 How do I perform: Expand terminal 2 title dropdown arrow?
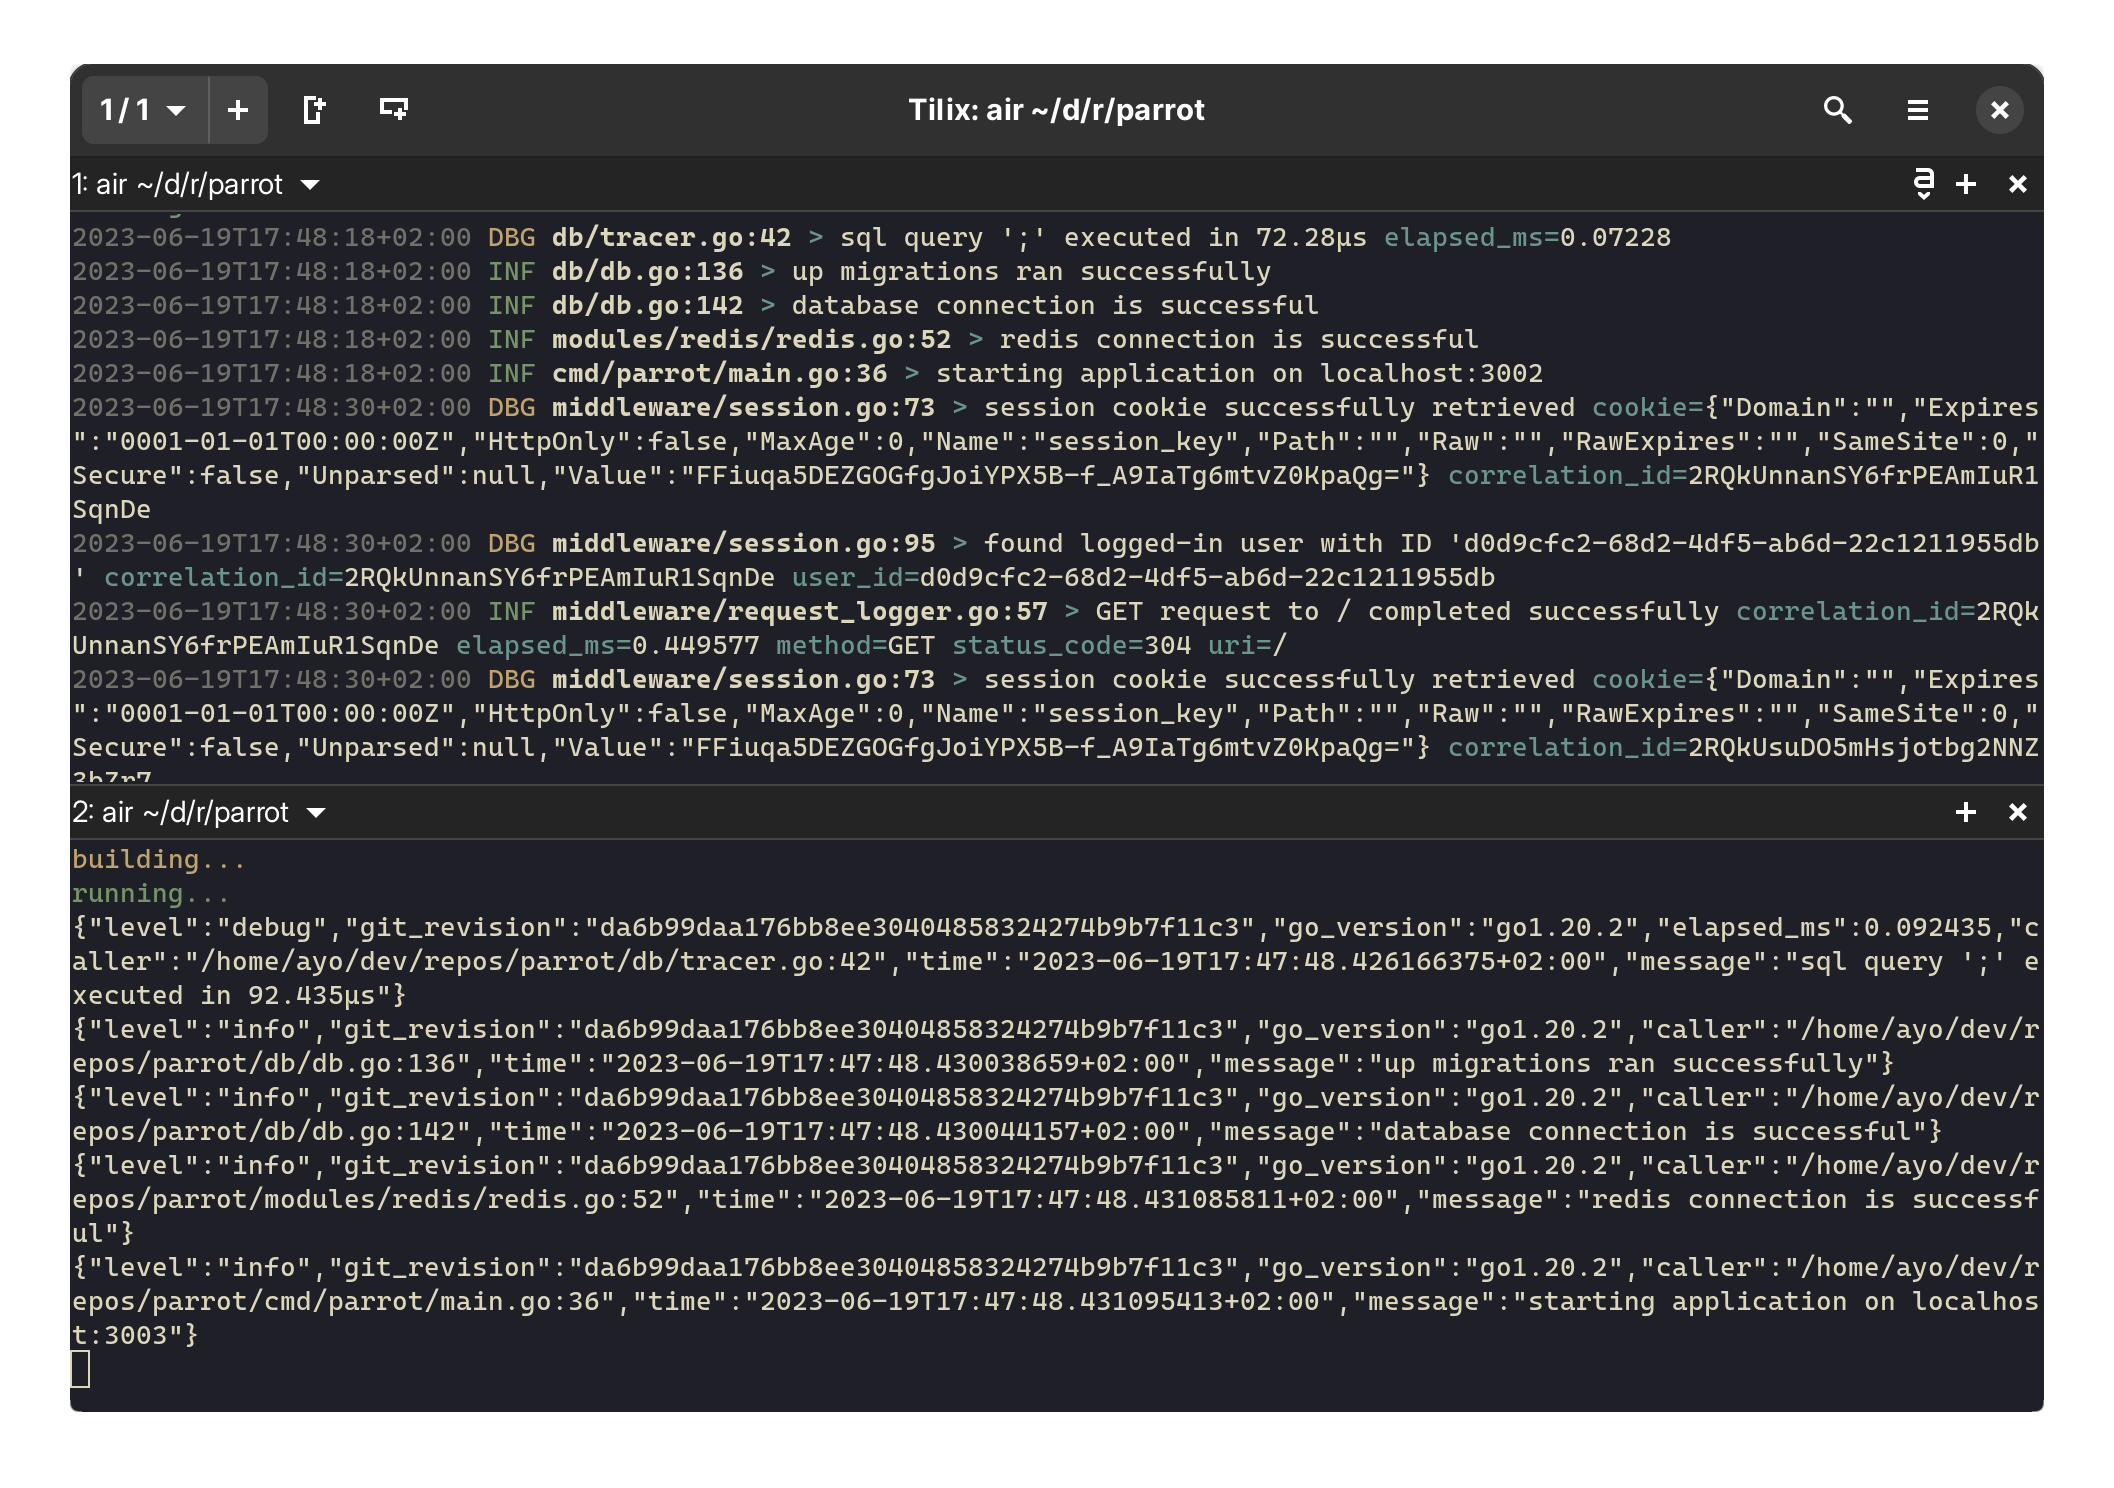point(316,813)
